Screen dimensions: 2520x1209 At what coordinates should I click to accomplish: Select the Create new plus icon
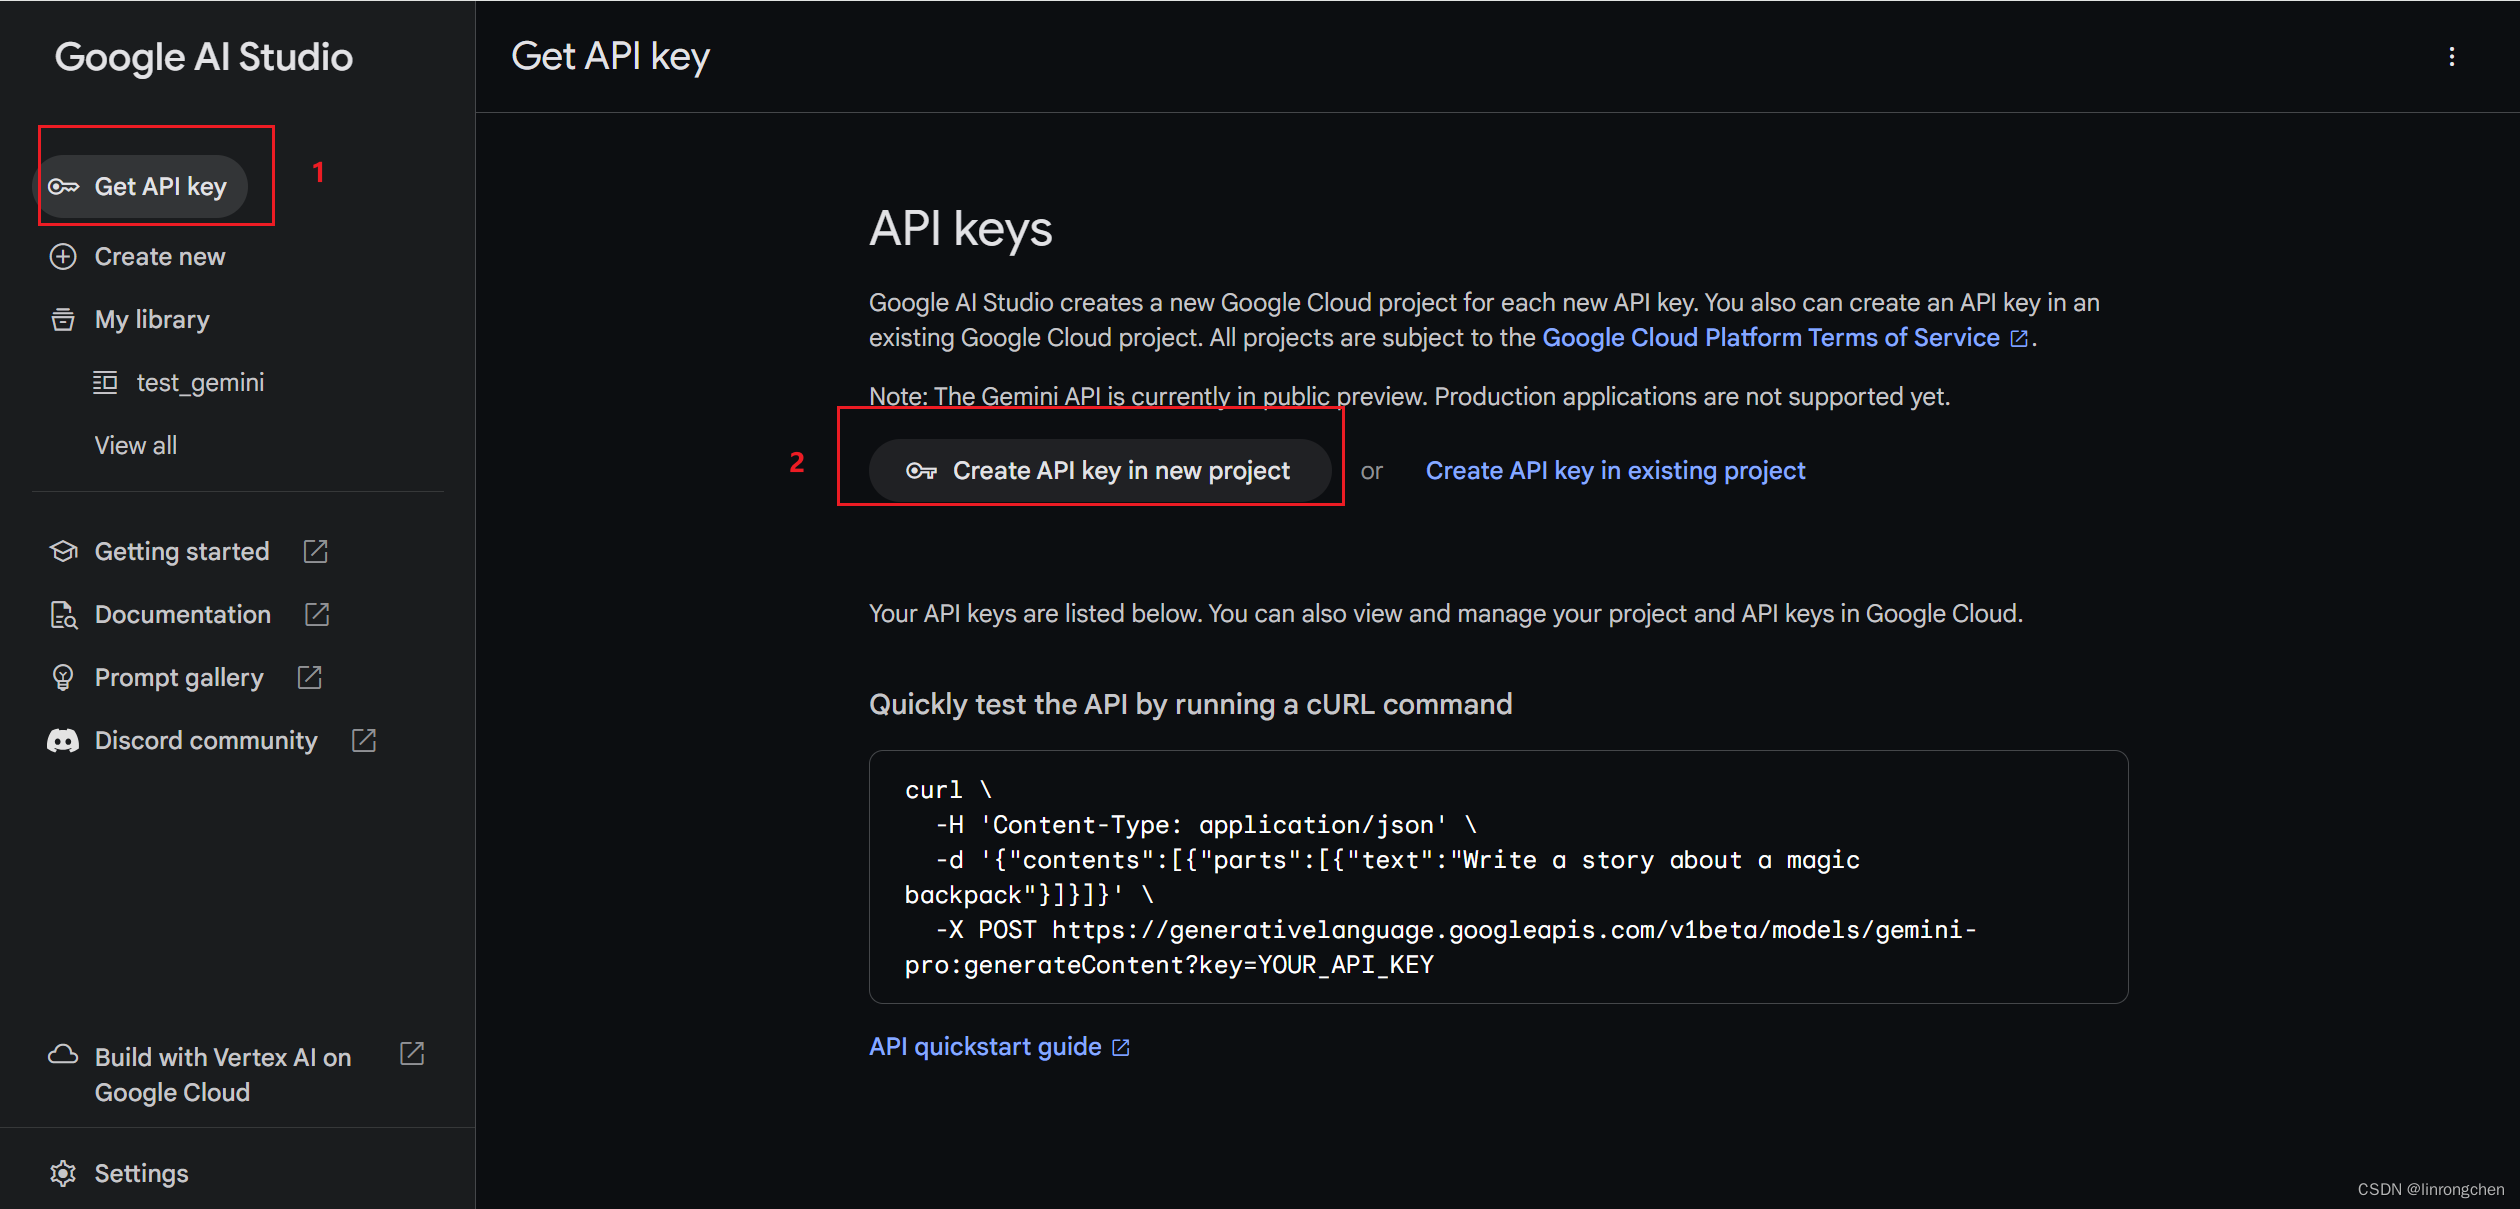coord(63,256)
